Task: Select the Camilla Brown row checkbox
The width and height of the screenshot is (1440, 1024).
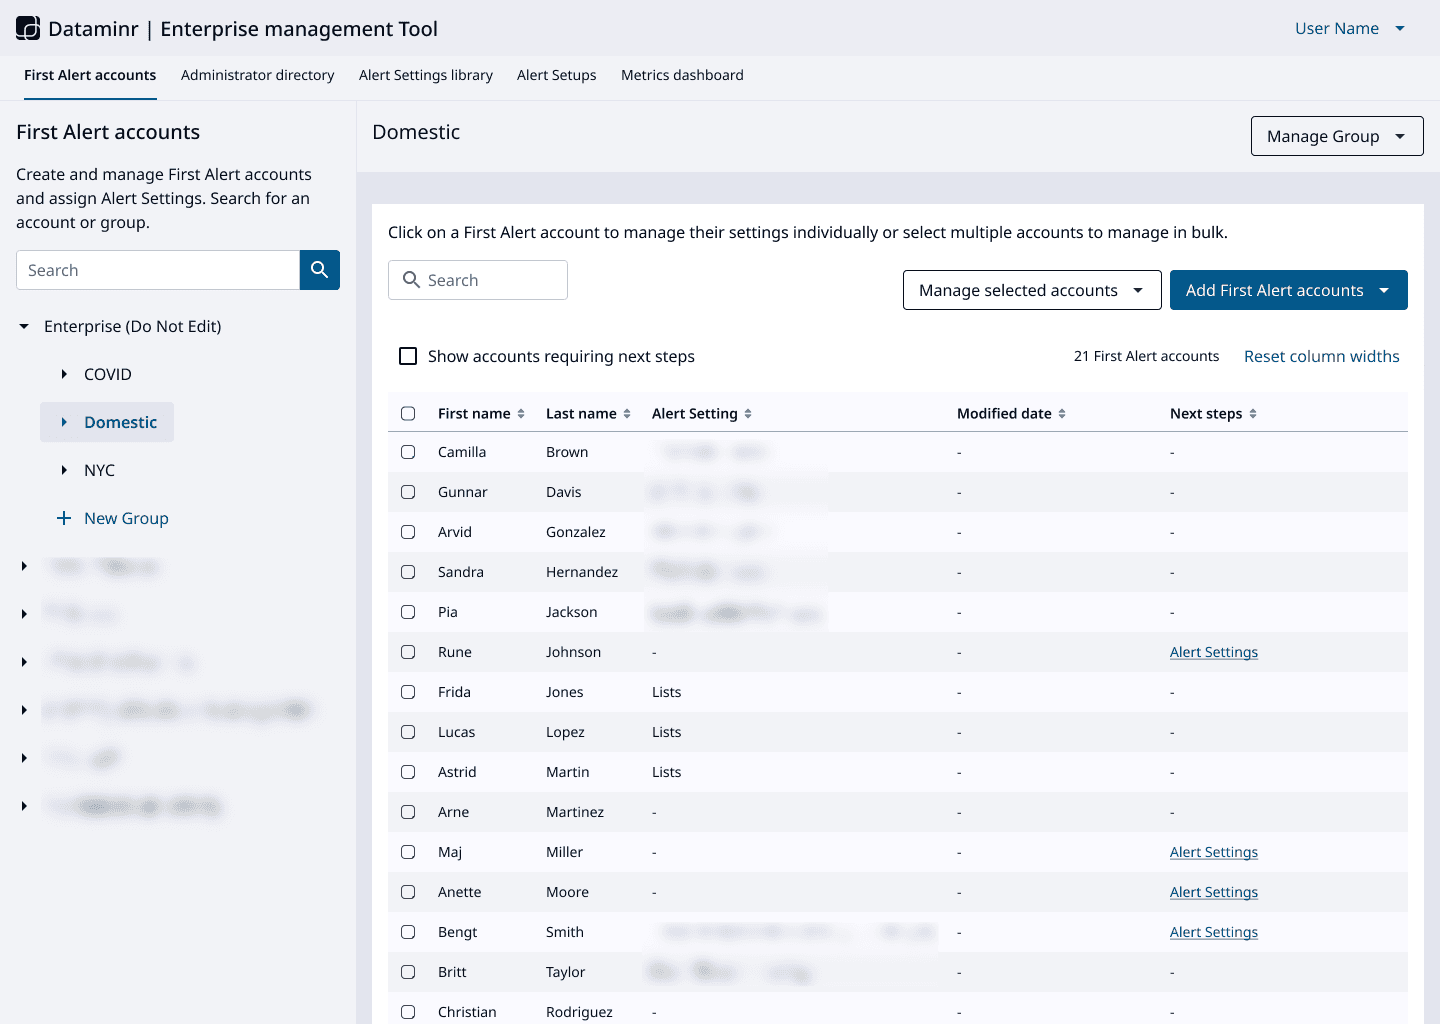Action: click(x=408, y=452)
